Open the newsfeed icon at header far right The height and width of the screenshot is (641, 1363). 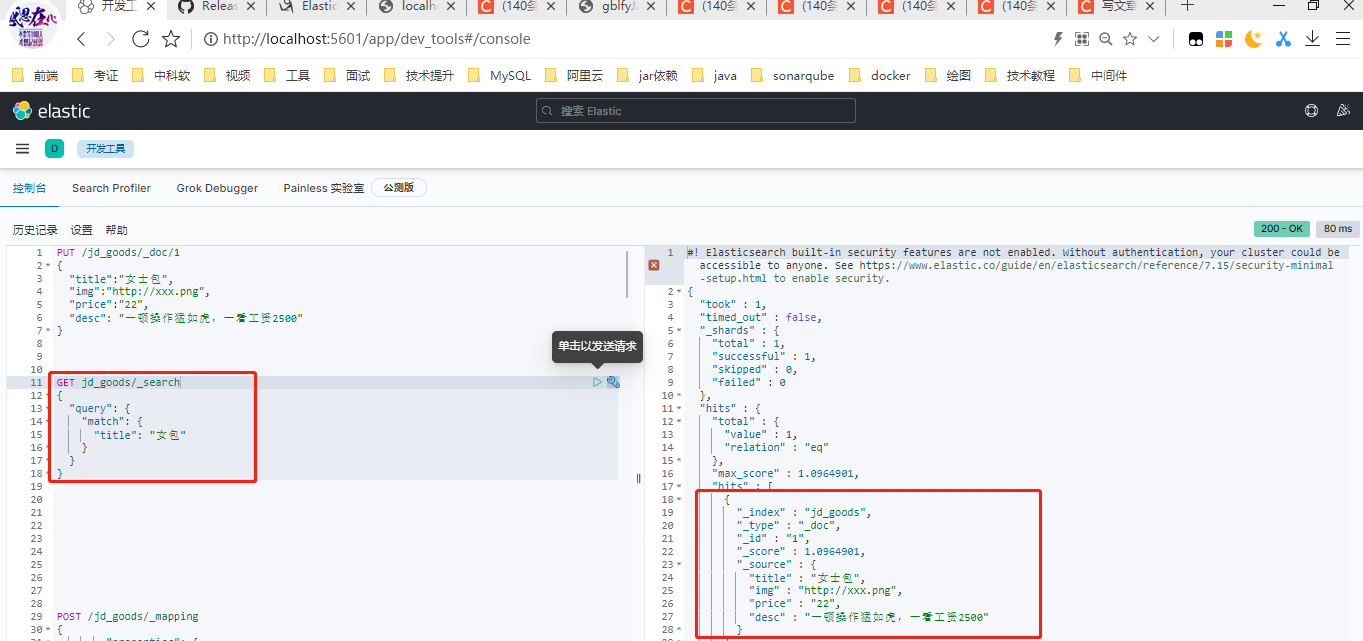[x=1344, y=111]
